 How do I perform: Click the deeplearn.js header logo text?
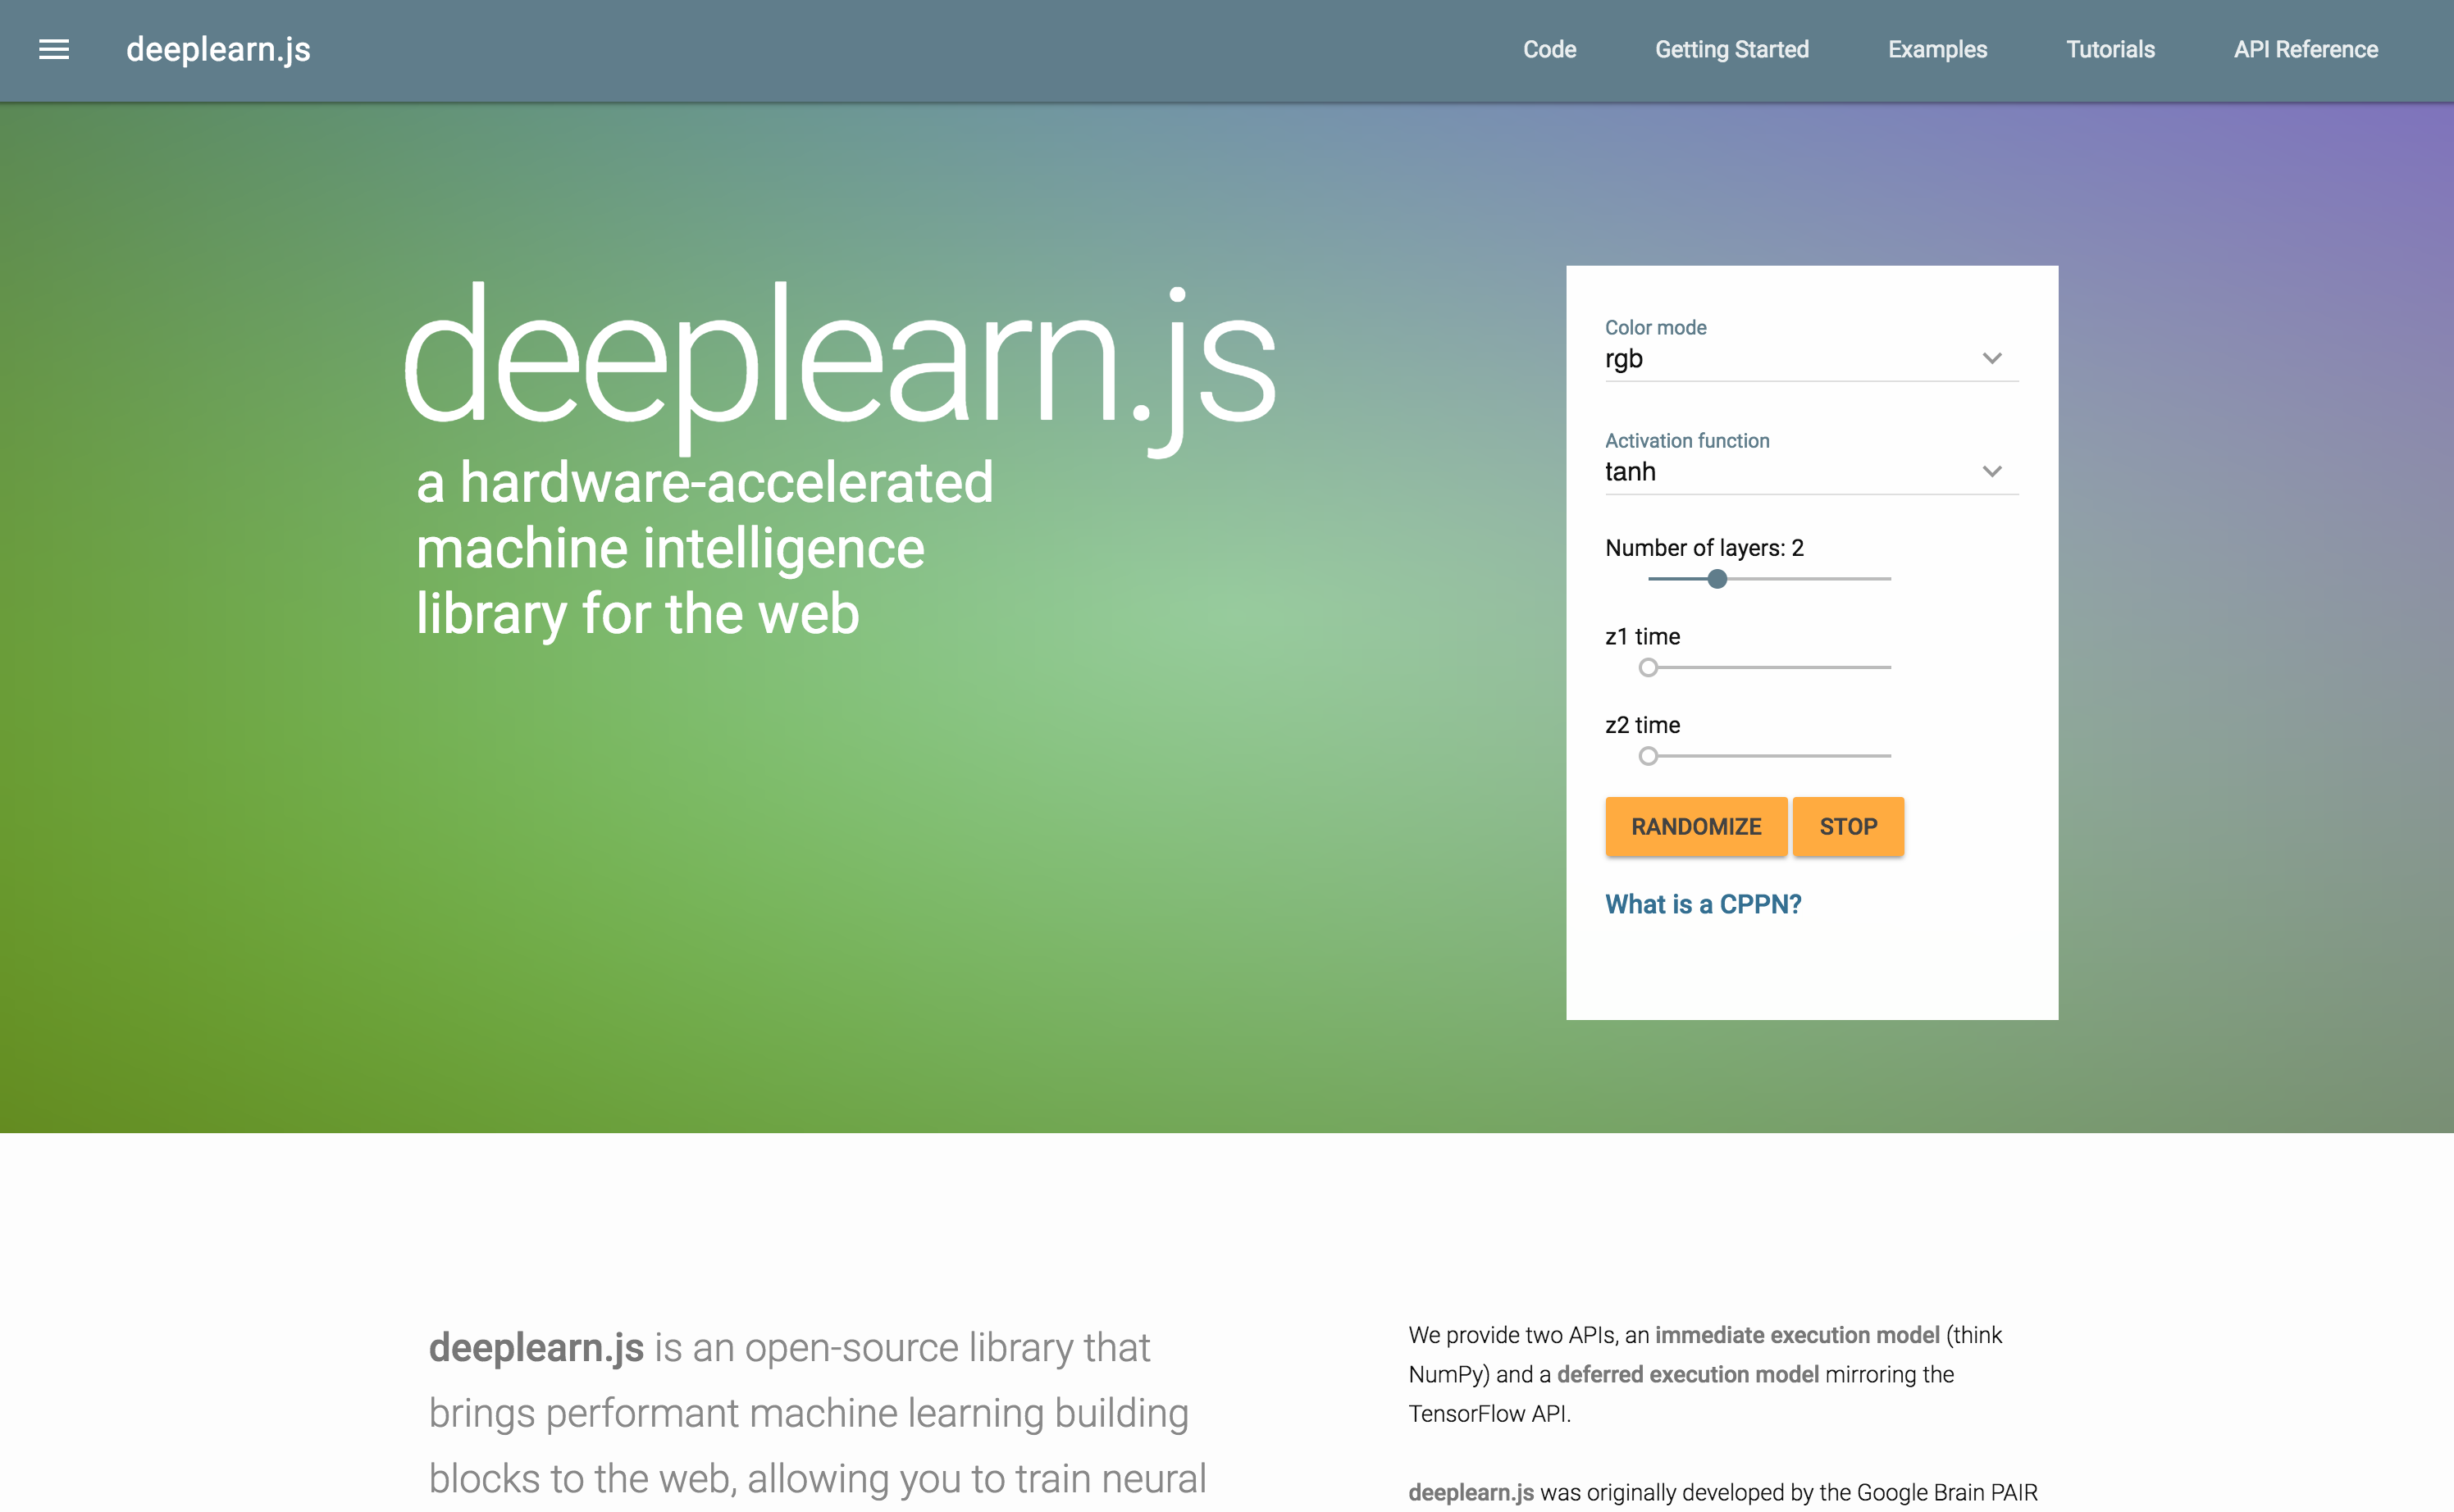click(x=218, y=49)
